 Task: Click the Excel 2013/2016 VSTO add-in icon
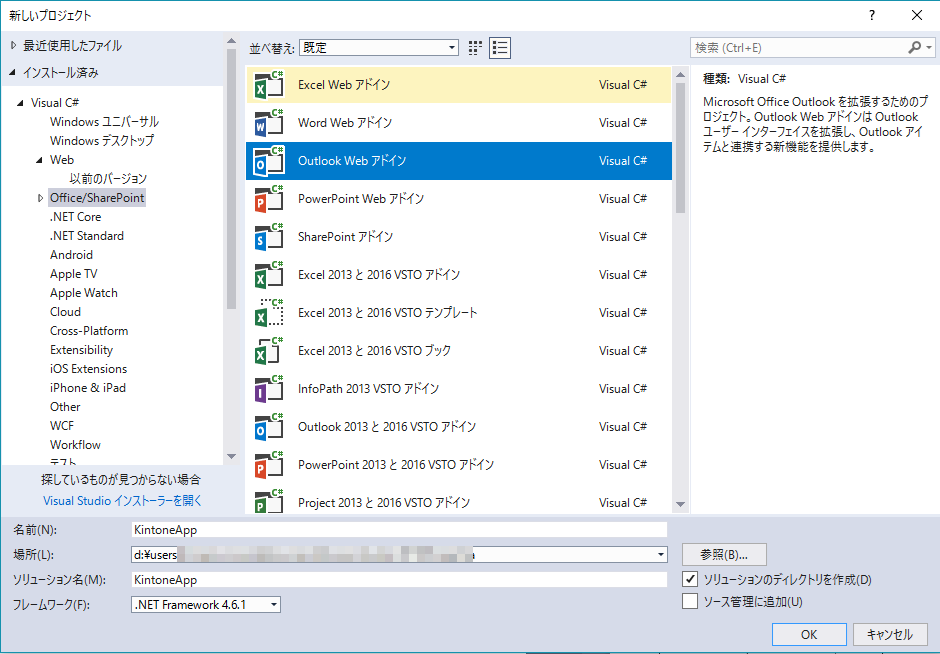coord(269,275)
